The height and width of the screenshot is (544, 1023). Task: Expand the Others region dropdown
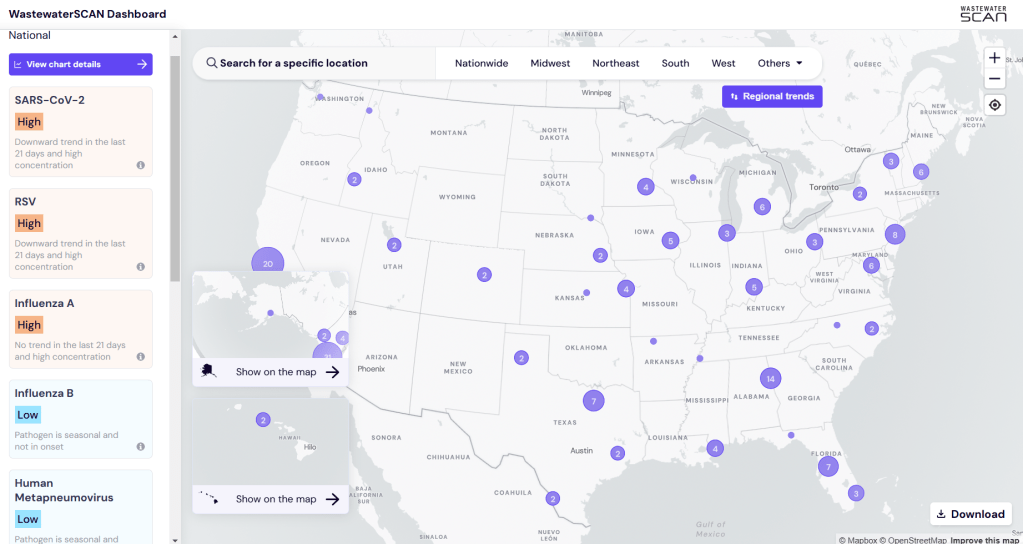click(x=780, y=63)
